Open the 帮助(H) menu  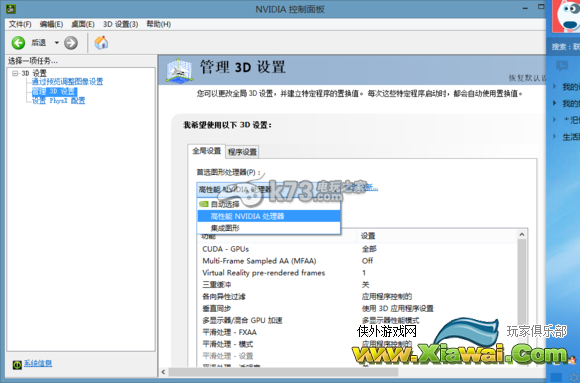[x=159, y=24]
